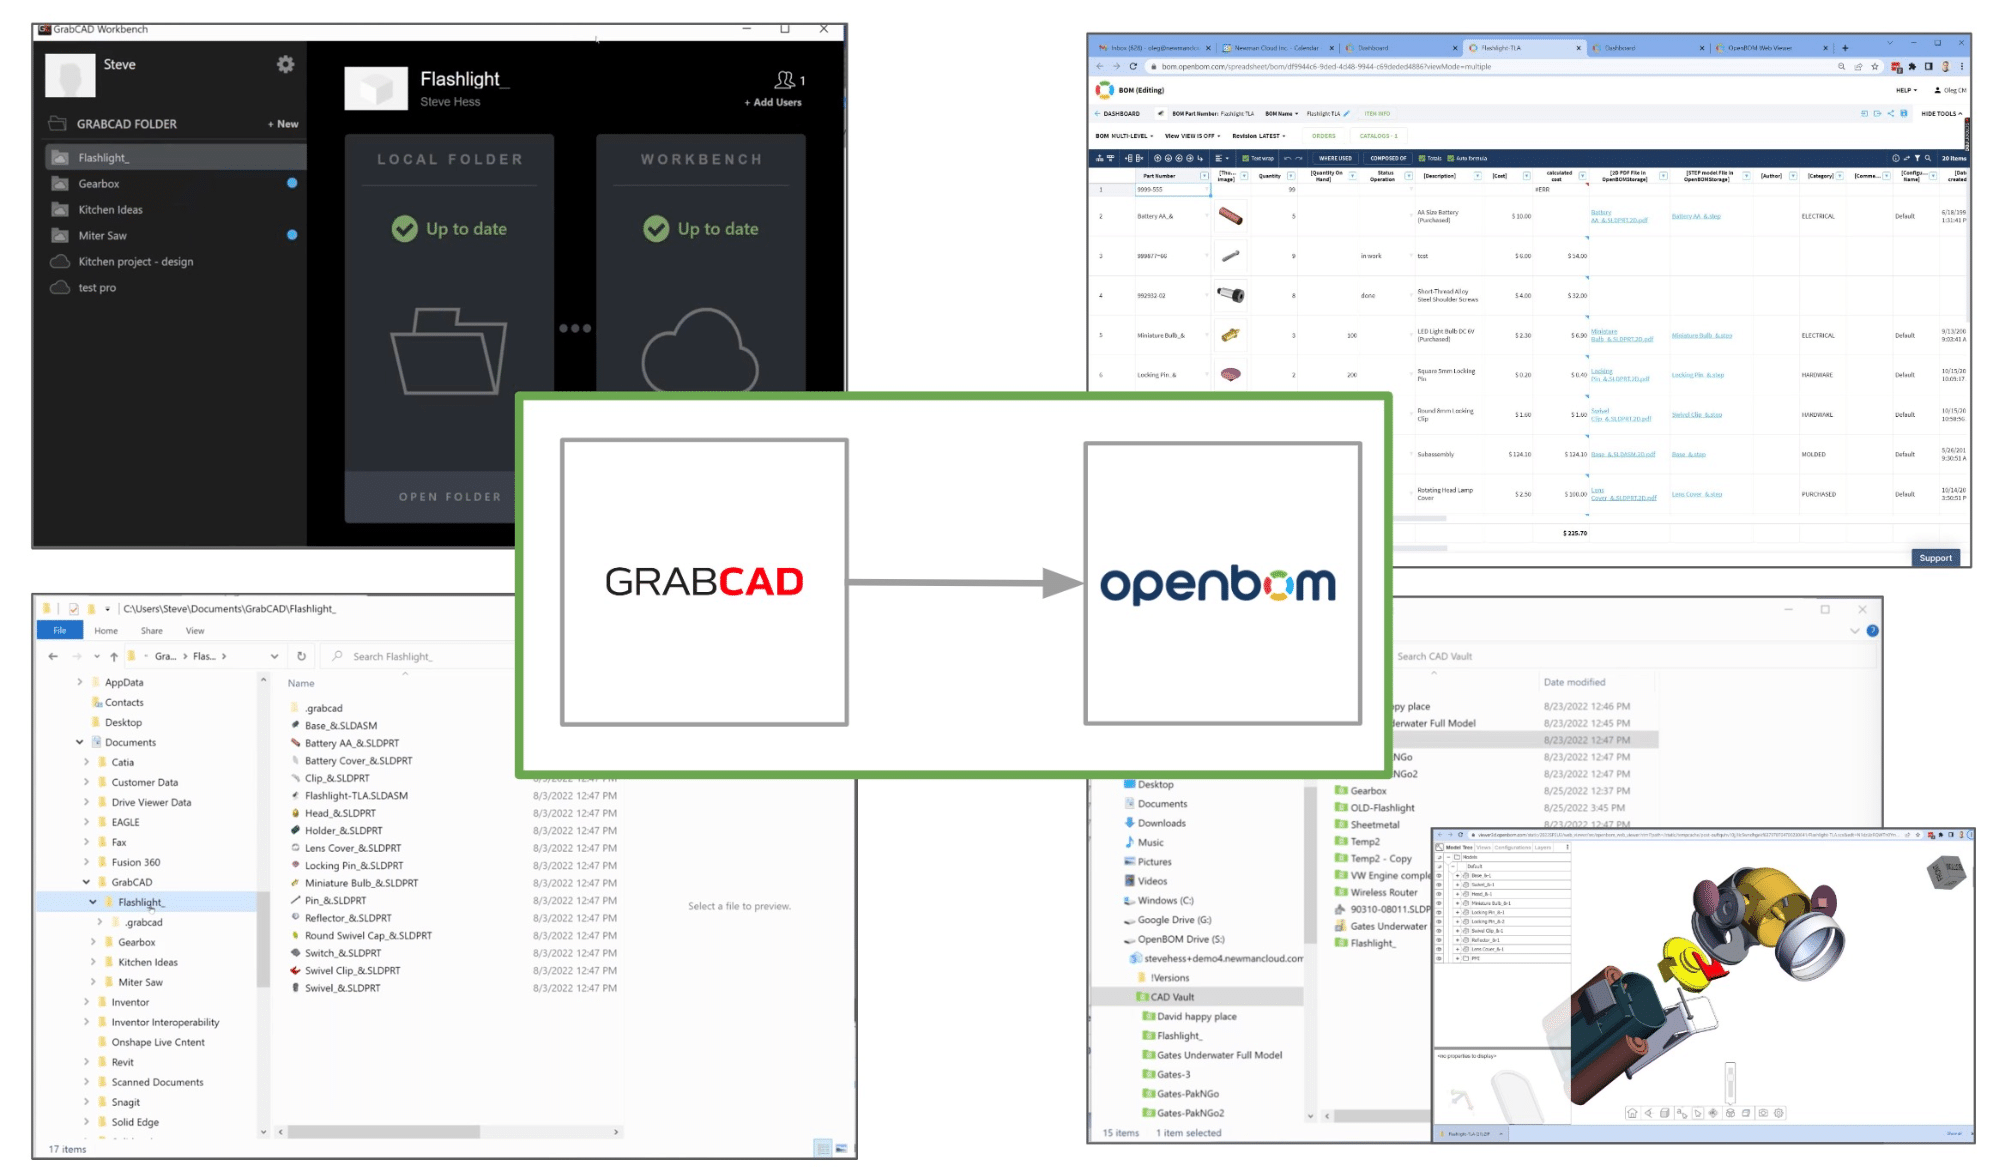1999x1167 pixels.
Task: Click camera snapshot icon in 3D viewer toolbar
Action: coord(1763,1113)
